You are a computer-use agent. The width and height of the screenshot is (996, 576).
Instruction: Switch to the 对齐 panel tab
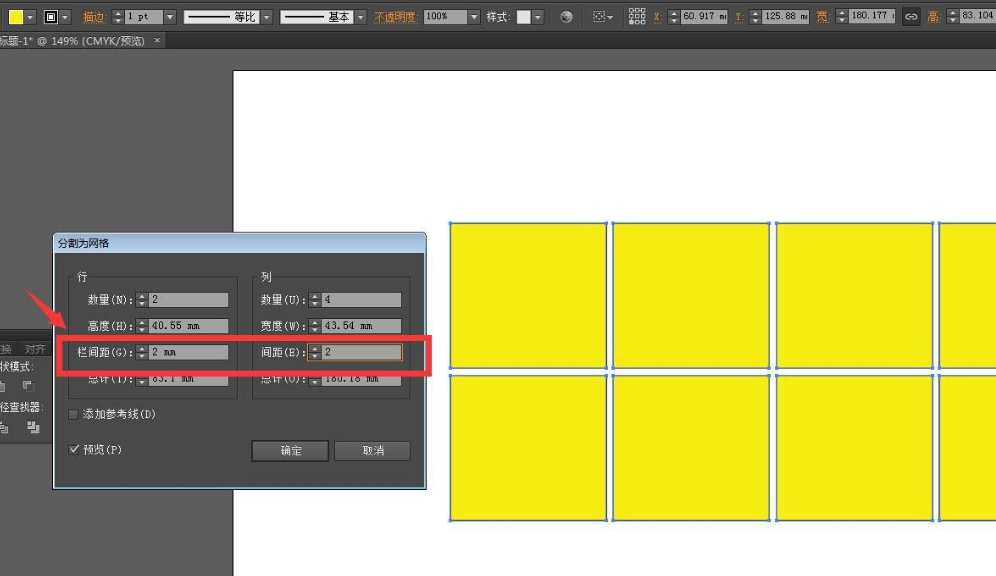[35, 349]
